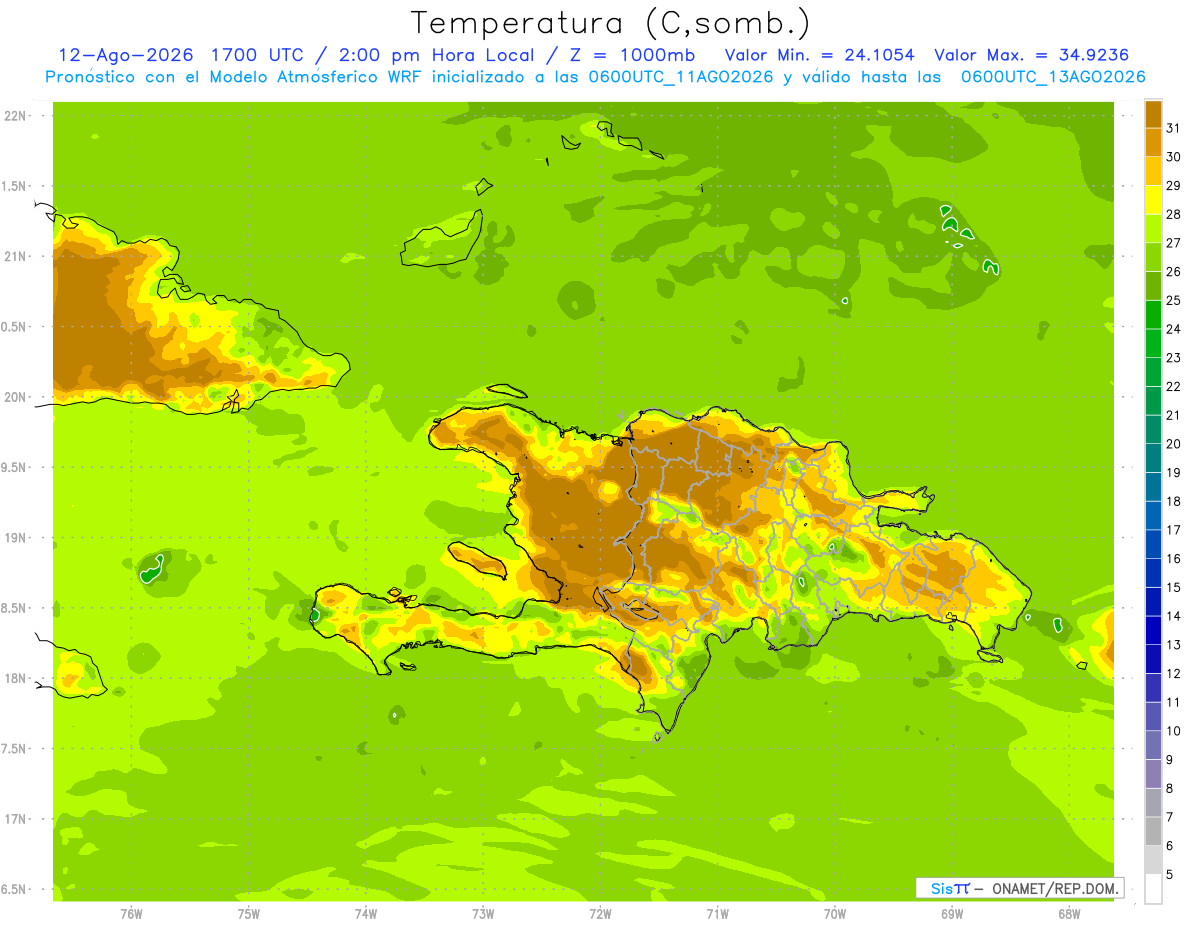Click the '73W' longitude label

click(x=483, y=914)
